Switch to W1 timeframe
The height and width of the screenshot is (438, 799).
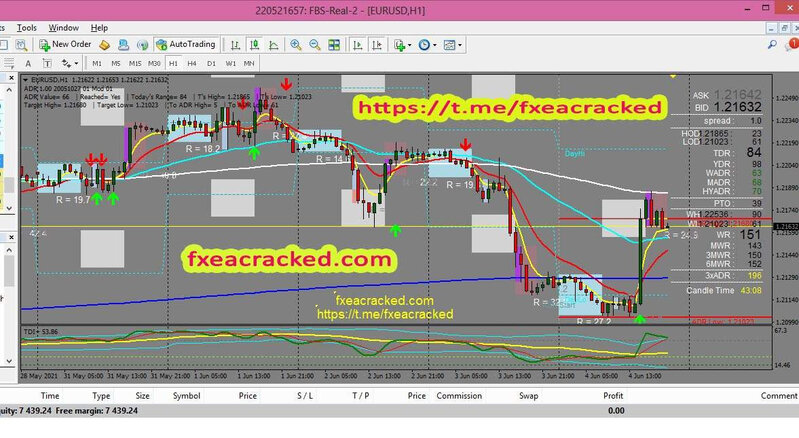pyautogui.click(x=230, y=63)
